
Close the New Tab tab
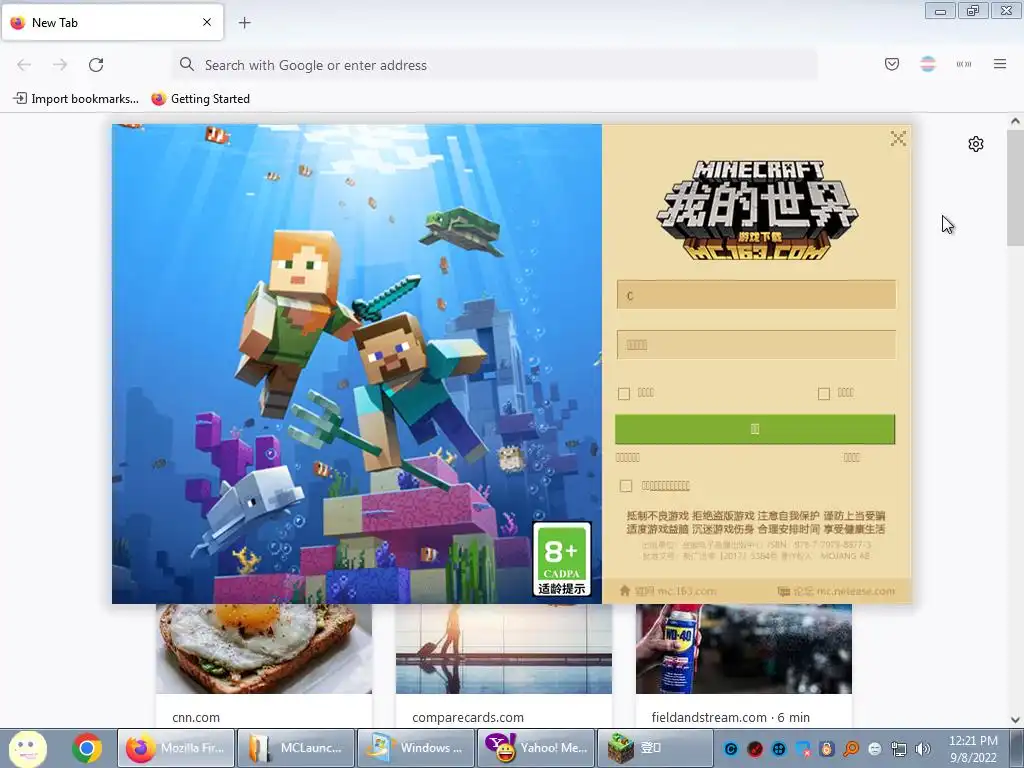pos(207,22)
